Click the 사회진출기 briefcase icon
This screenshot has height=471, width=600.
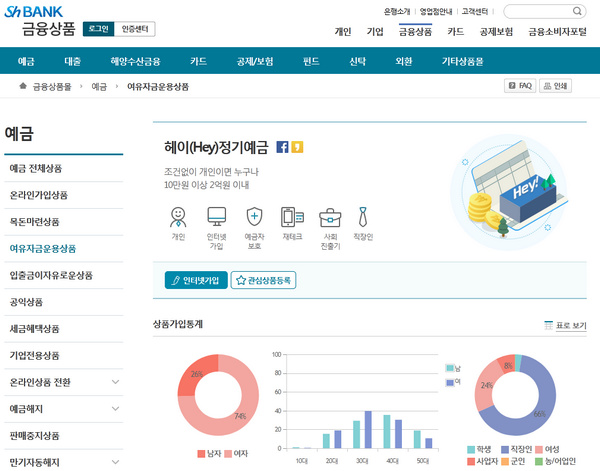click(x=330, y=218)
